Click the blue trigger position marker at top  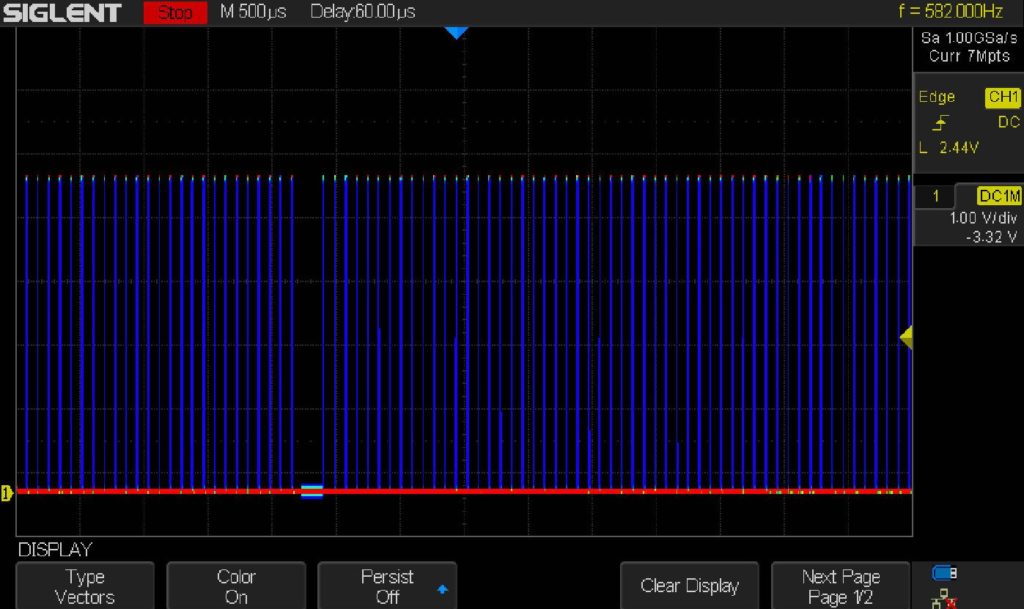(x=457, y=33)
